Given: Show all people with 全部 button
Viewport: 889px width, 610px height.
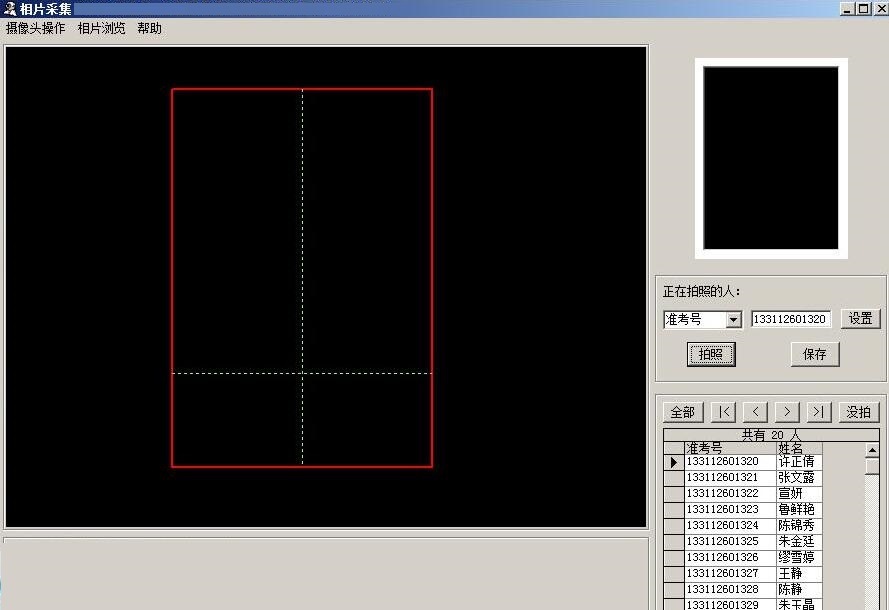Looking at the screenshot, I should click(x=683, y=412).
